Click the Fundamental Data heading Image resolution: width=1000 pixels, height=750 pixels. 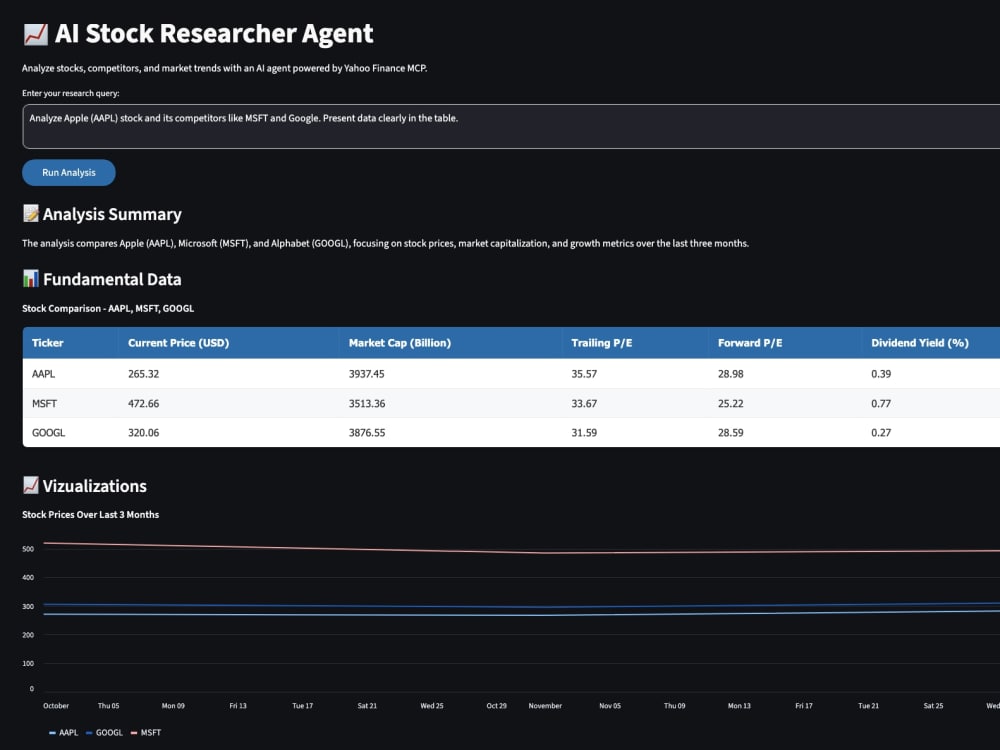click(x=112, y=279)
